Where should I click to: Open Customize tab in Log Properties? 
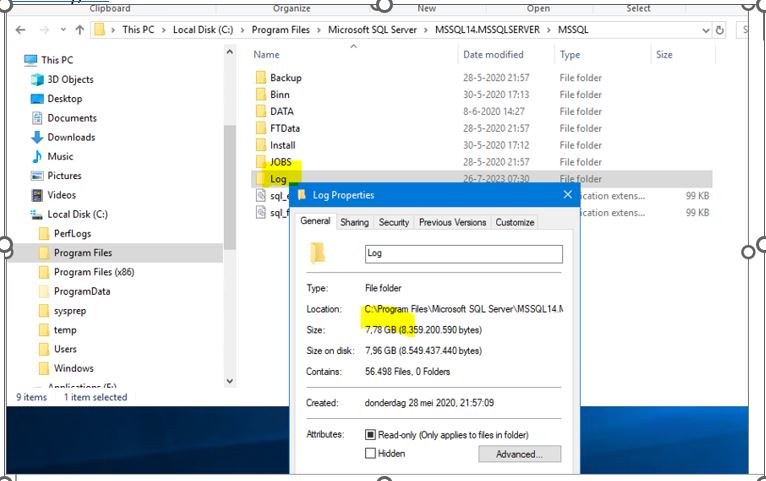(x=515, y=223)
